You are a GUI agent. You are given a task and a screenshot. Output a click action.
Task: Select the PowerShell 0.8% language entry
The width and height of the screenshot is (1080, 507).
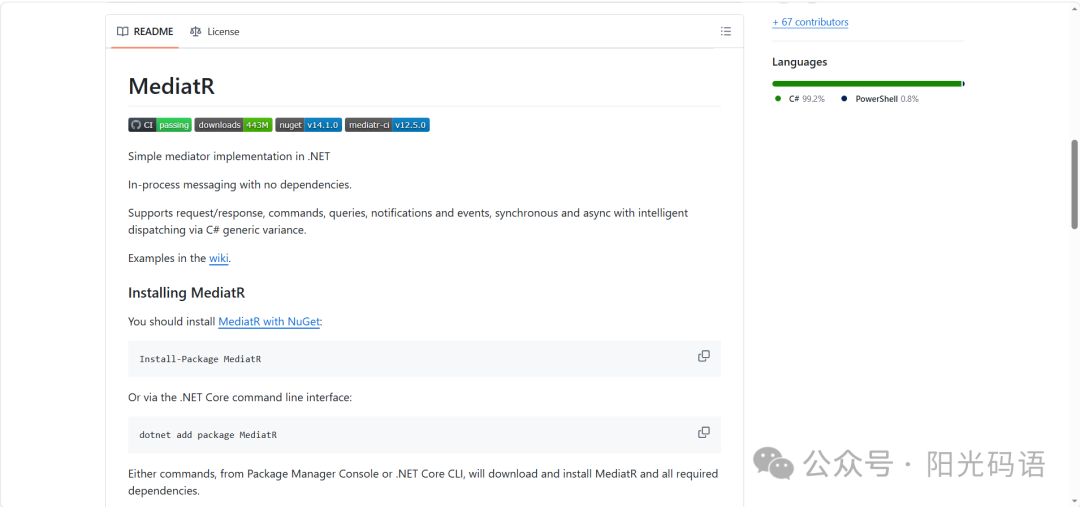[880, 99]
